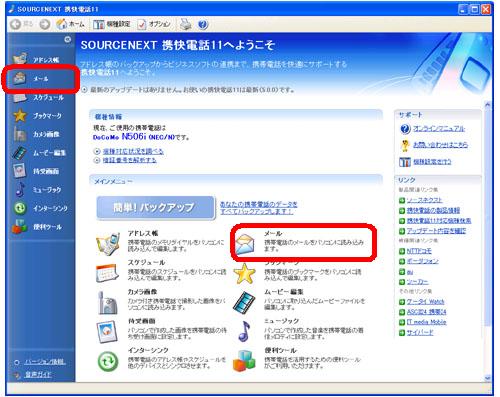The height and width of the screenshot is (397, 500).
Task: Click the forward arrow toolbar button
Action: [x=45, y=24]
